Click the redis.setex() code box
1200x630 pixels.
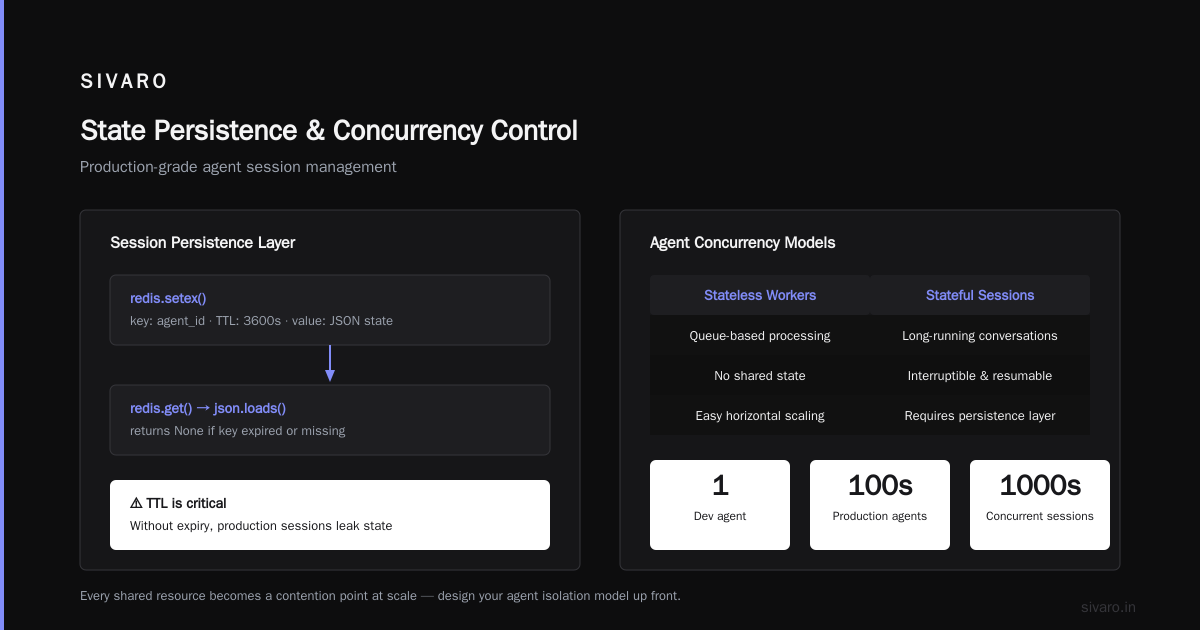330,310
